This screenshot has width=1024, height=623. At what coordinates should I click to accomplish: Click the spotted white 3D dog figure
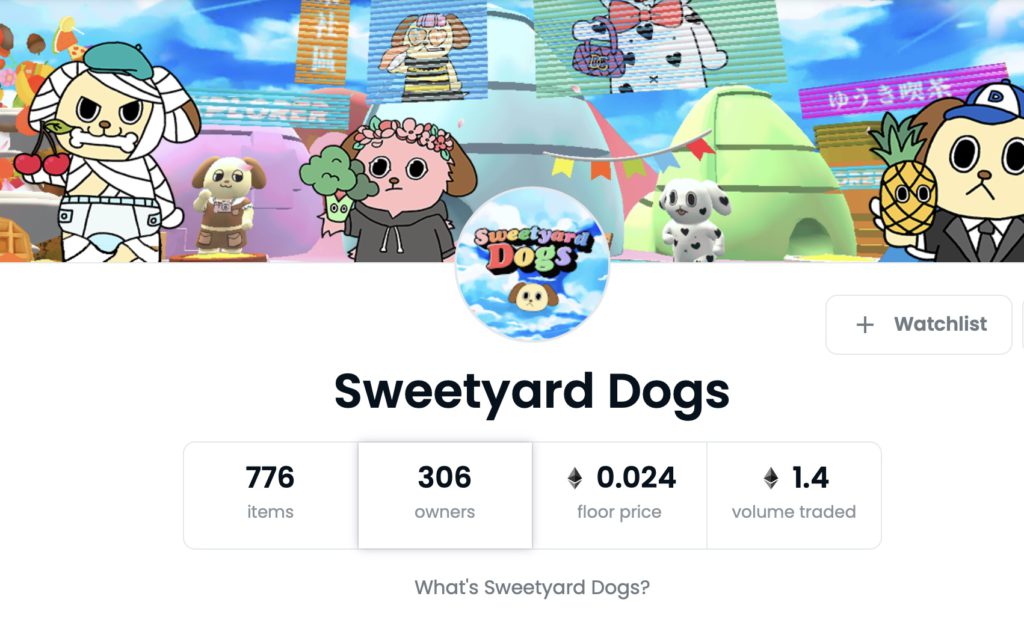coord(694,219)
